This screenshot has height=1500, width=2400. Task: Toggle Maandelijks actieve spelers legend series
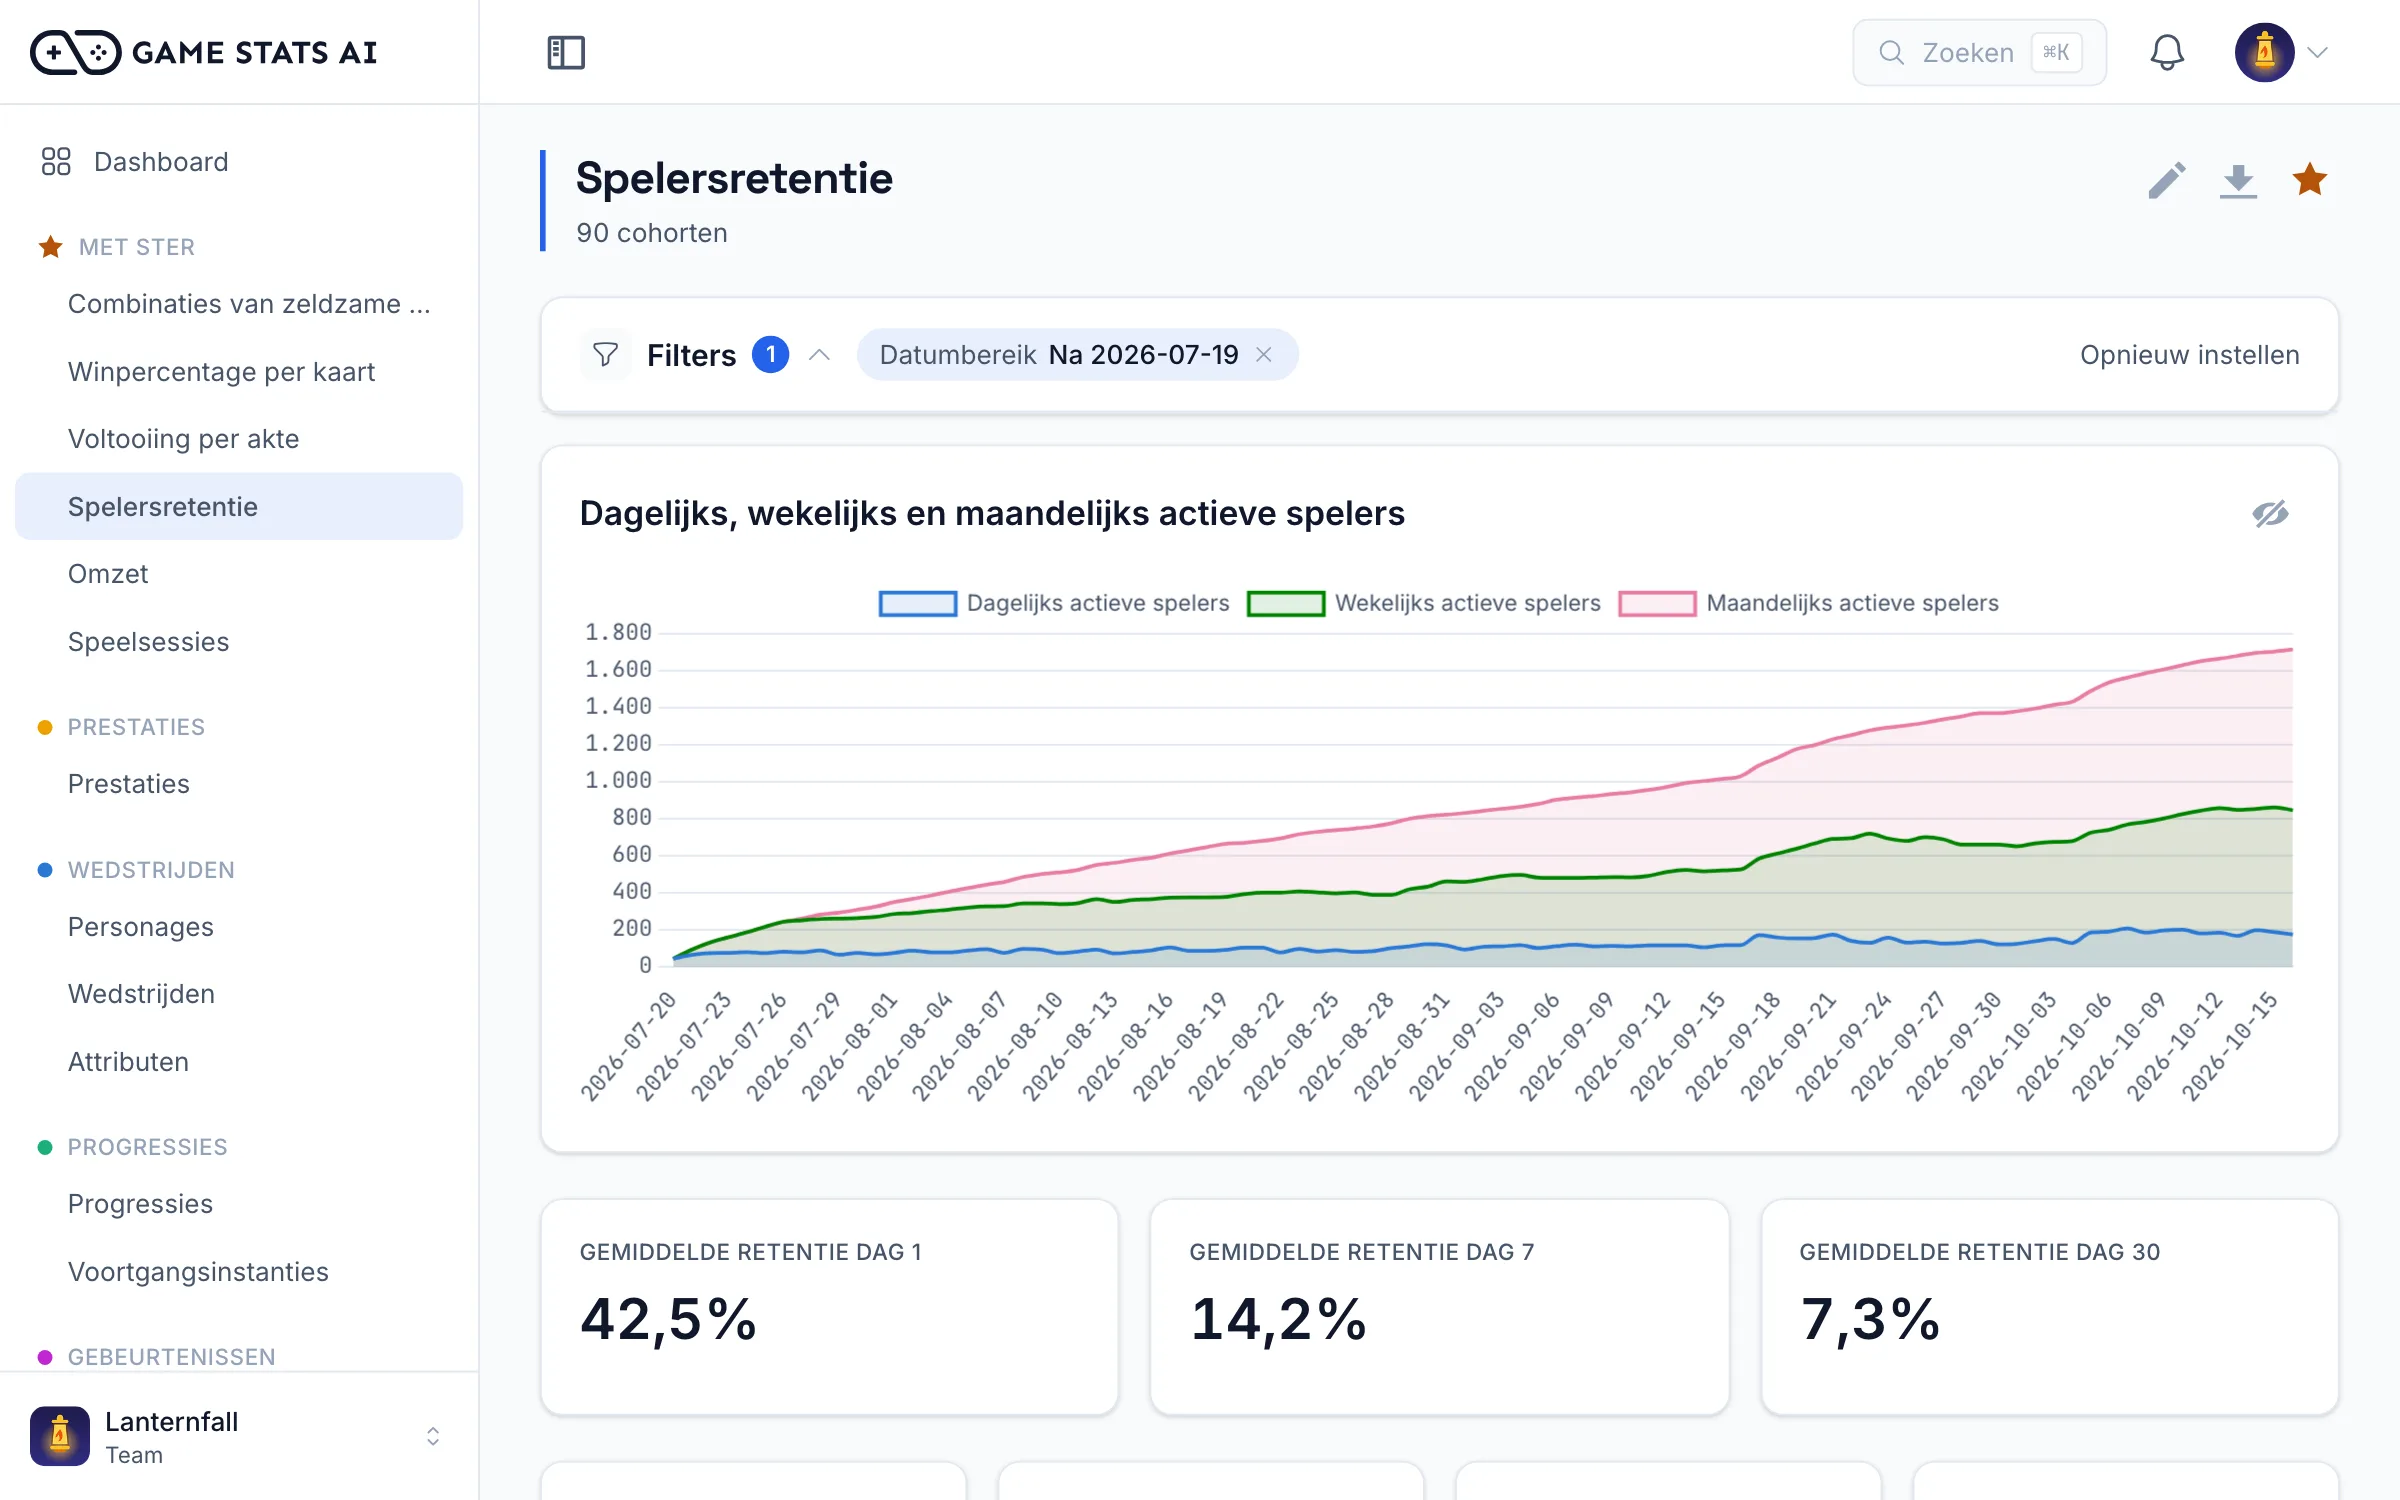pos(1808,603)
